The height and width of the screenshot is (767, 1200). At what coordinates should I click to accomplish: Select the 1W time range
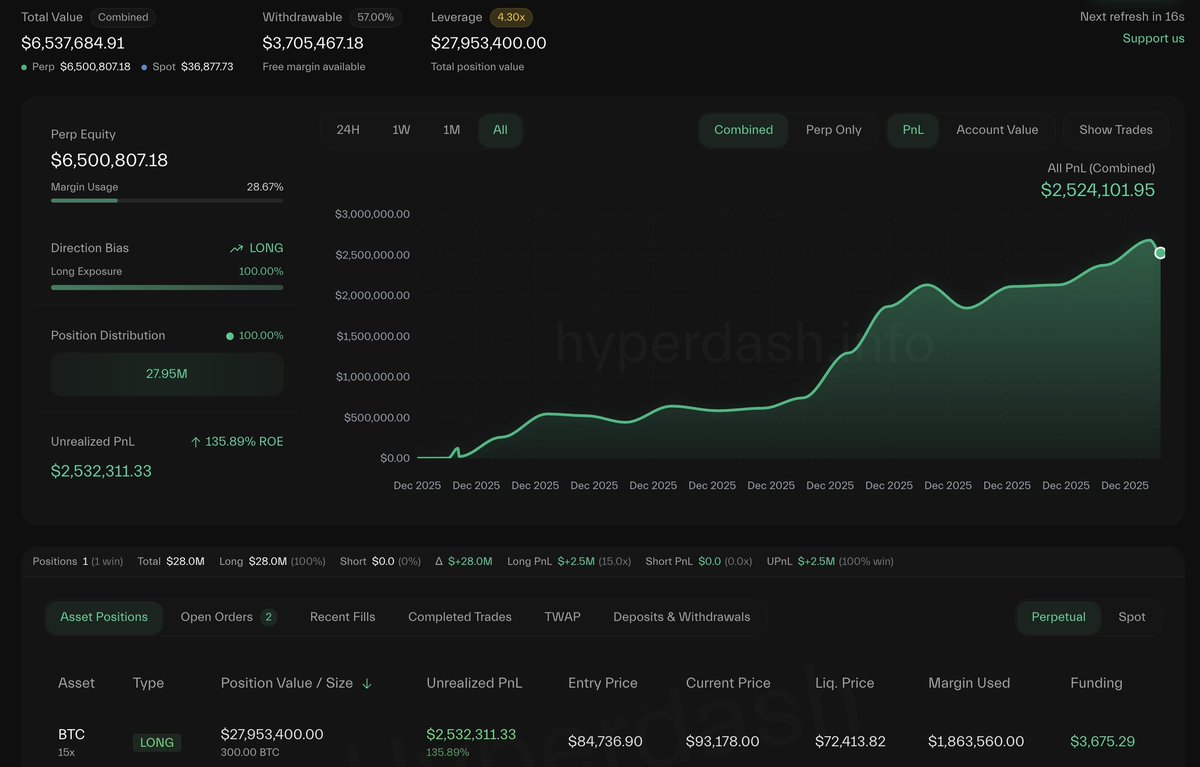coord(401,130)
